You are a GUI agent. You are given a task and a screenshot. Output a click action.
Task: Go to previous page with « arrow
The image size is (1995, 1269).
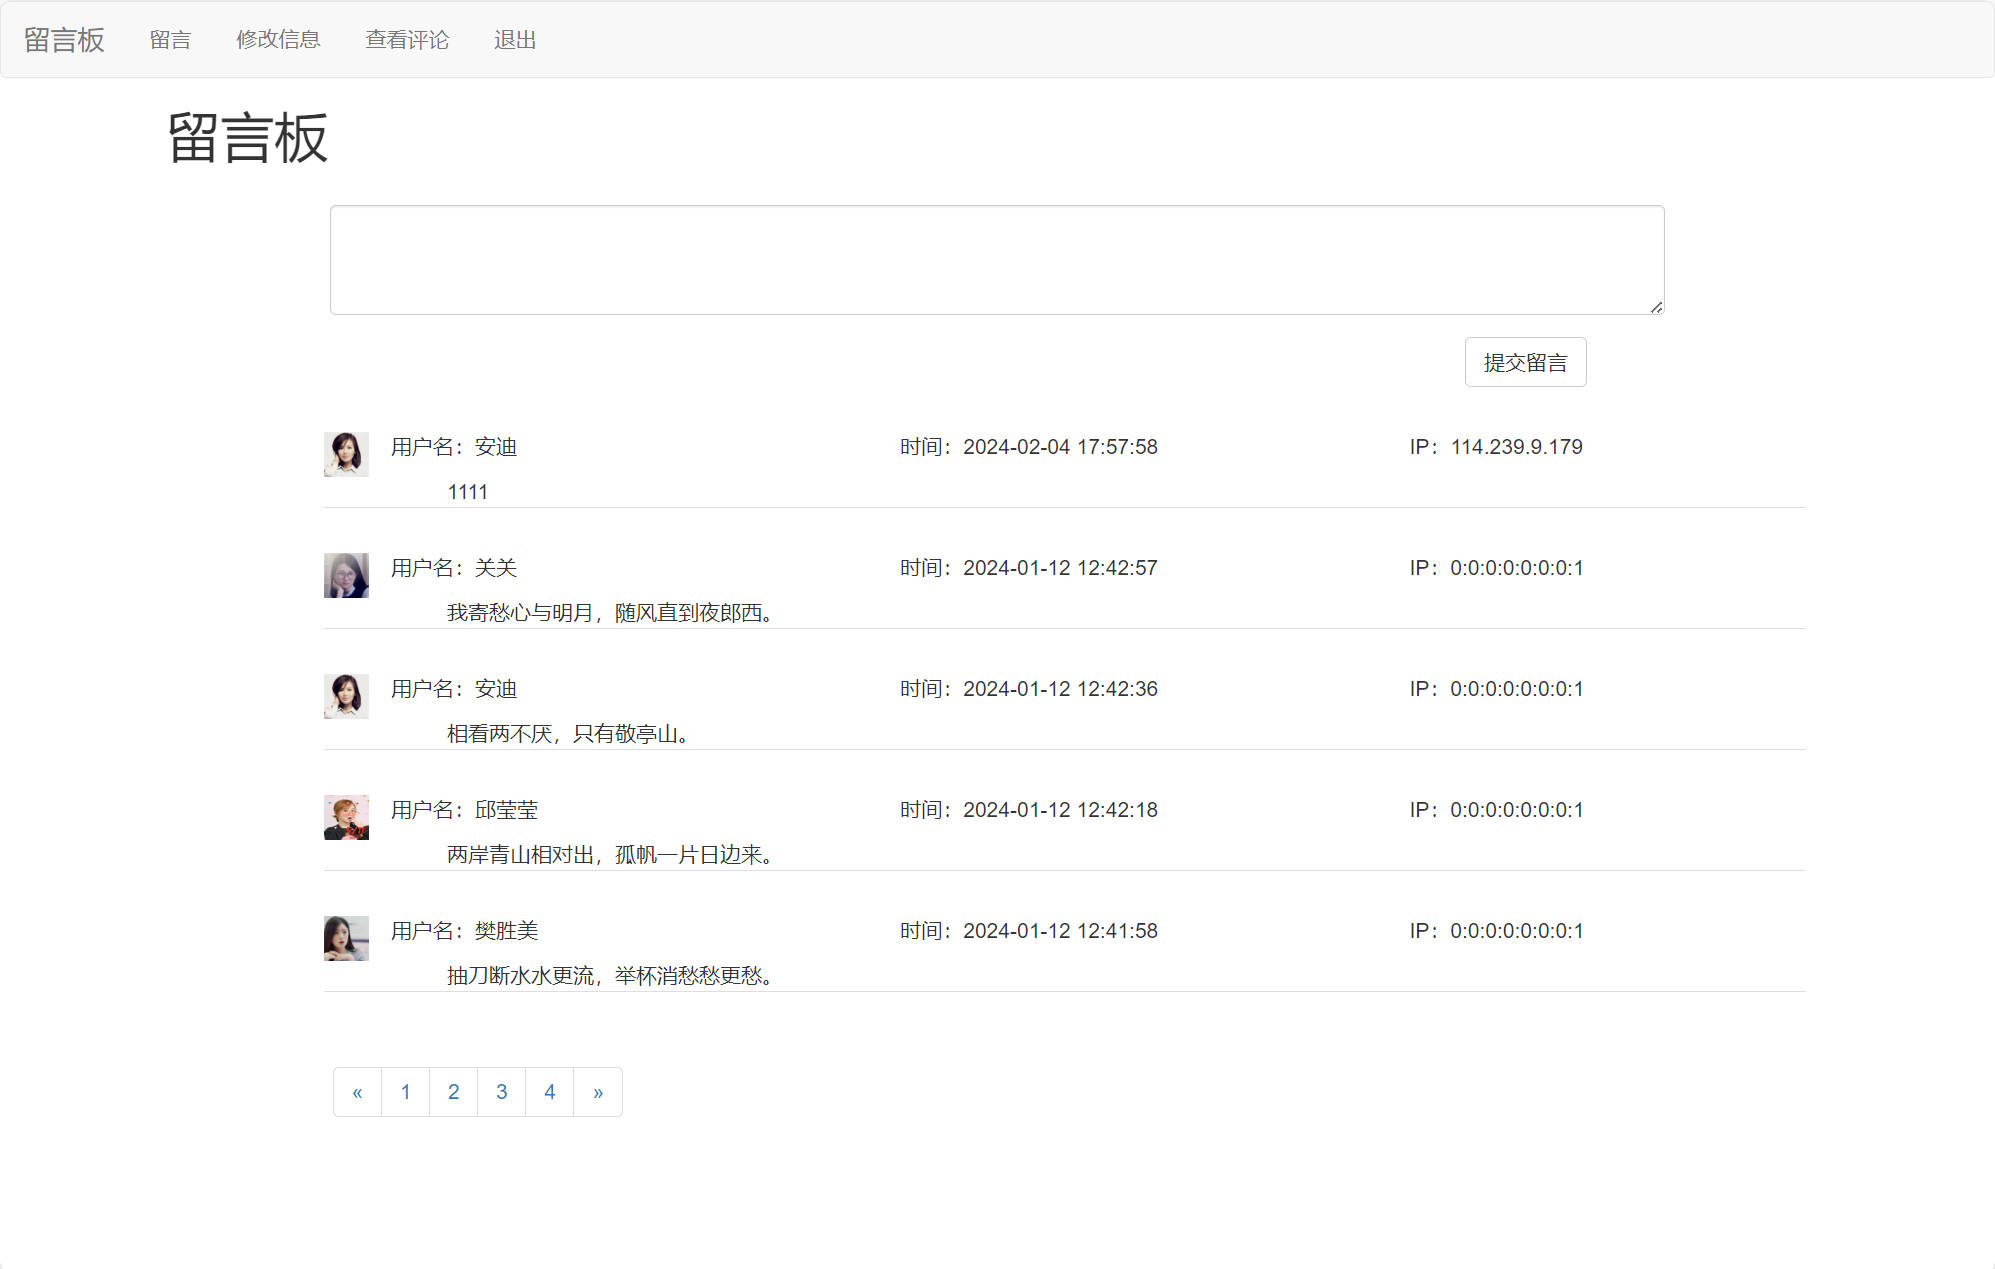357,1092
